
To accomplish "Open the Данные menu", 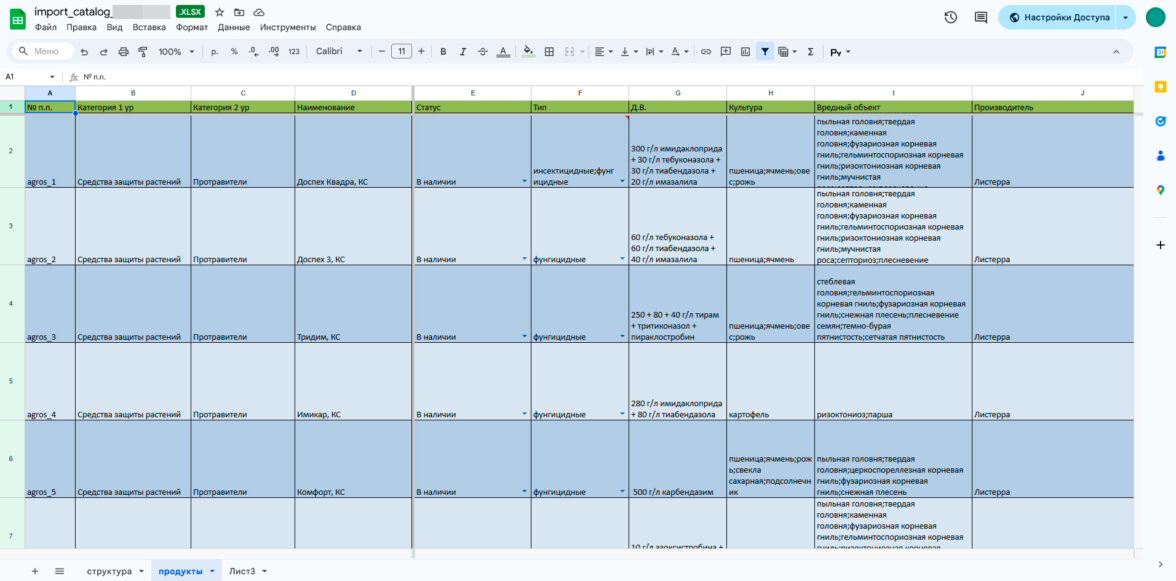I will click(233, 27).
